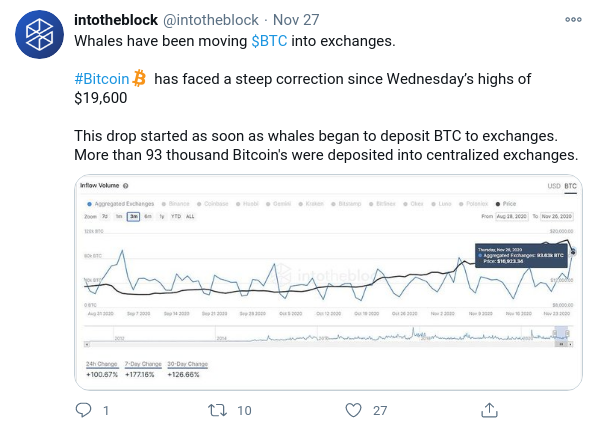This screenshot has width=598, height=429.
Task: Open the #Bitcoin hashtag link
Action: [x=102, y=79]
